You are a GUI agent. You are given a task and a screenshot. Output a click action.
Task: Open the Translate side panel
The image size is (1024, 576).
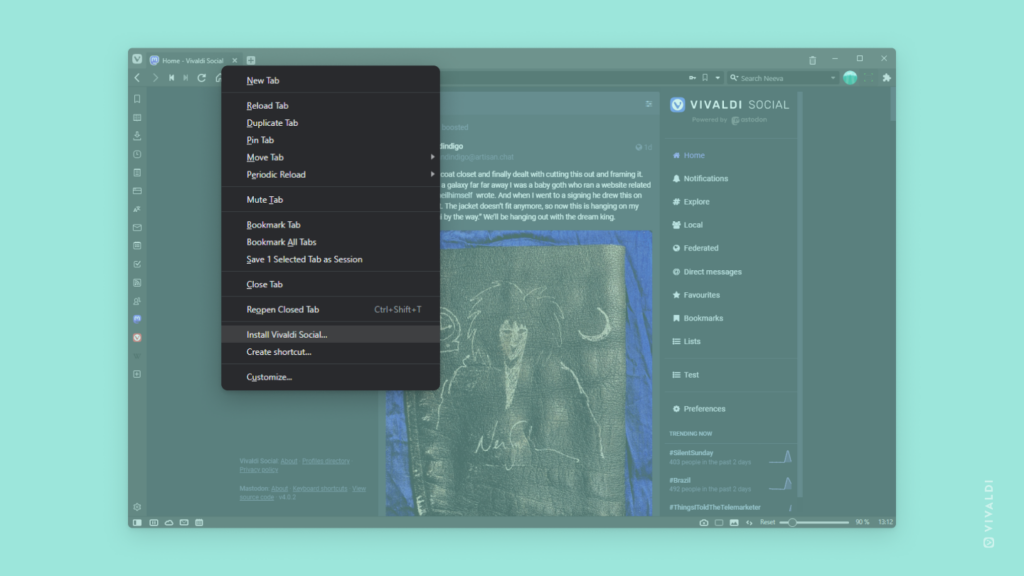pos(137,209)
